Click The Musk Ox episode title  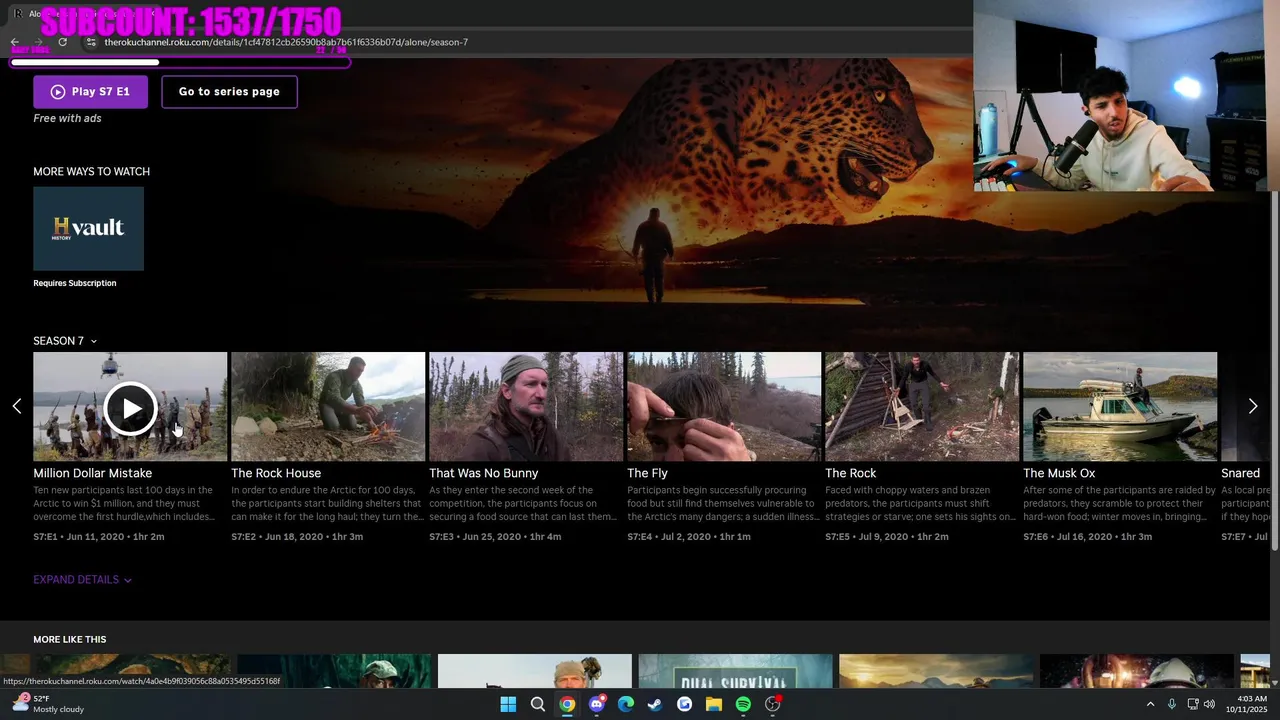[x=1059, y=473]
